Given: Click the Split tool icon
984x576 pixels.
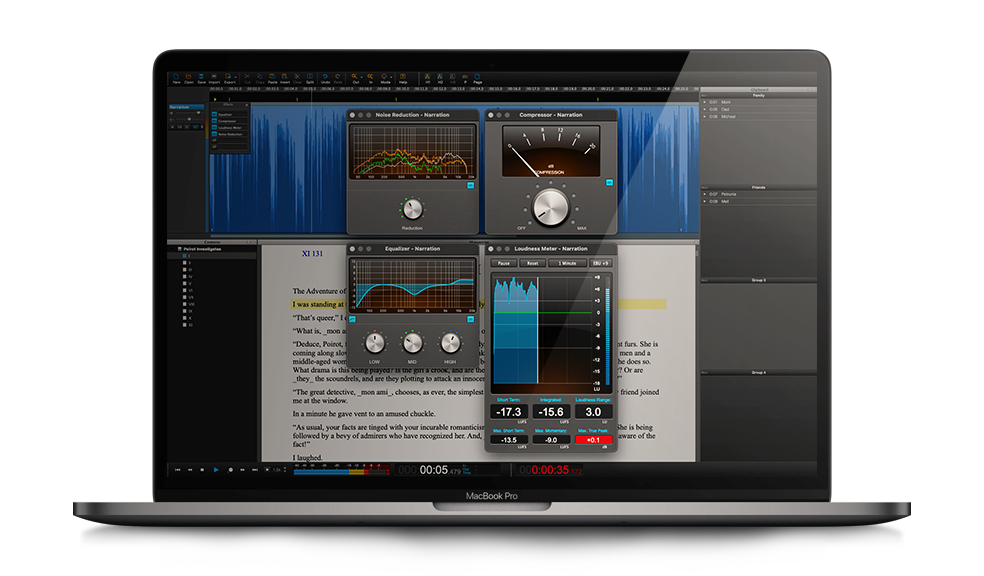Looking at the screenshot, I should pyautogui.click(x=311, y=77).
